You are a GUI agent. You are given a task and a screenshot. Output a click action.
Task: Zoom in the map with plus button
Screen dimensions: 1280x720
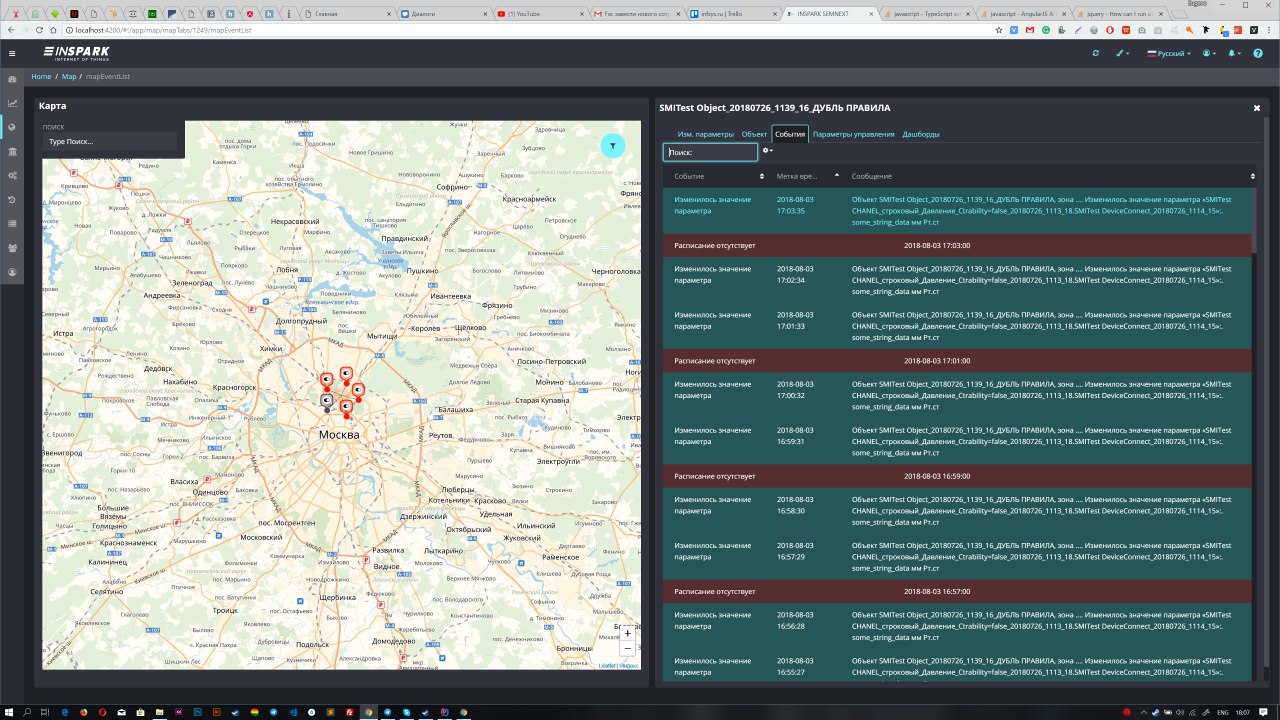(627, 633)
